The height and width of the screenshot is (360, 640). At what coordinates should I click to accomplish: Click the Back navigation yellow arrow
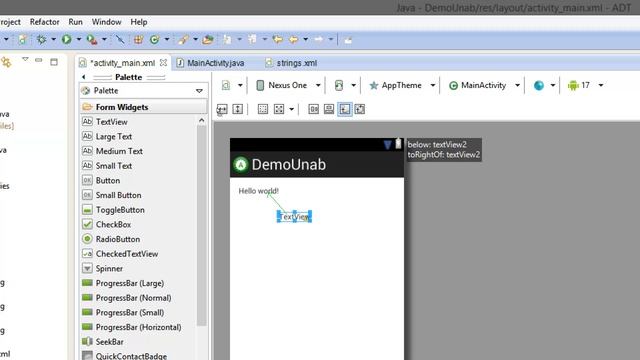(293, 39)
